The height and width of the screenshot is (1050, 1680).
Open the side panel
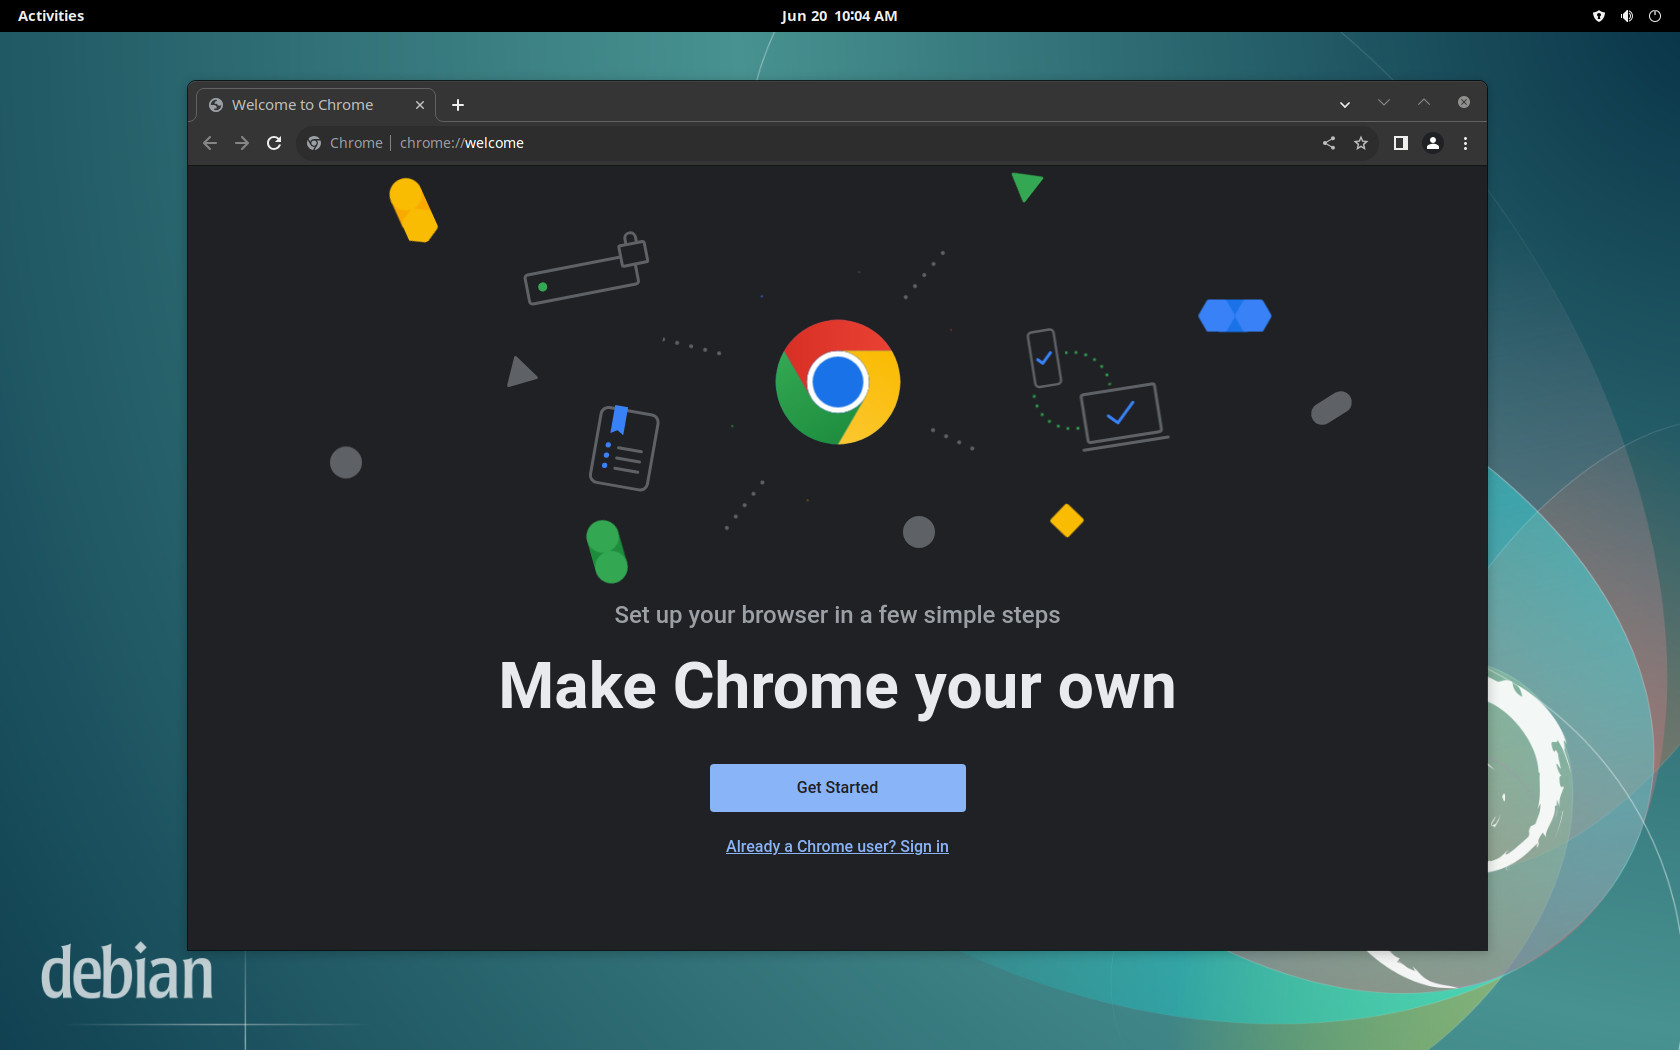(x=1401, y=143)
